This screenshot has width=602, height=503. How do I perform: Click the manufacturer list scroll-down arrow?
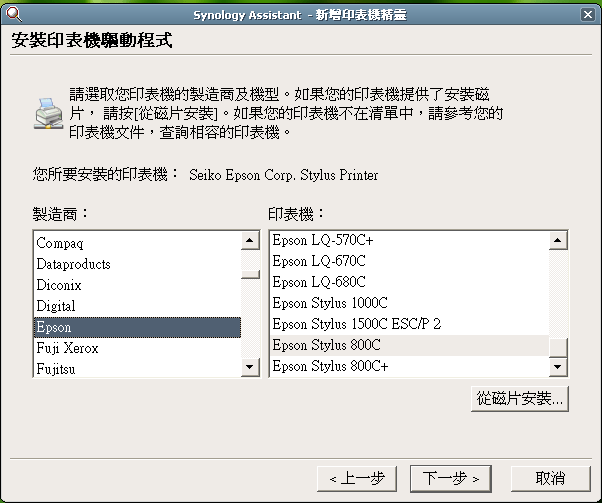tap(250, 367)
